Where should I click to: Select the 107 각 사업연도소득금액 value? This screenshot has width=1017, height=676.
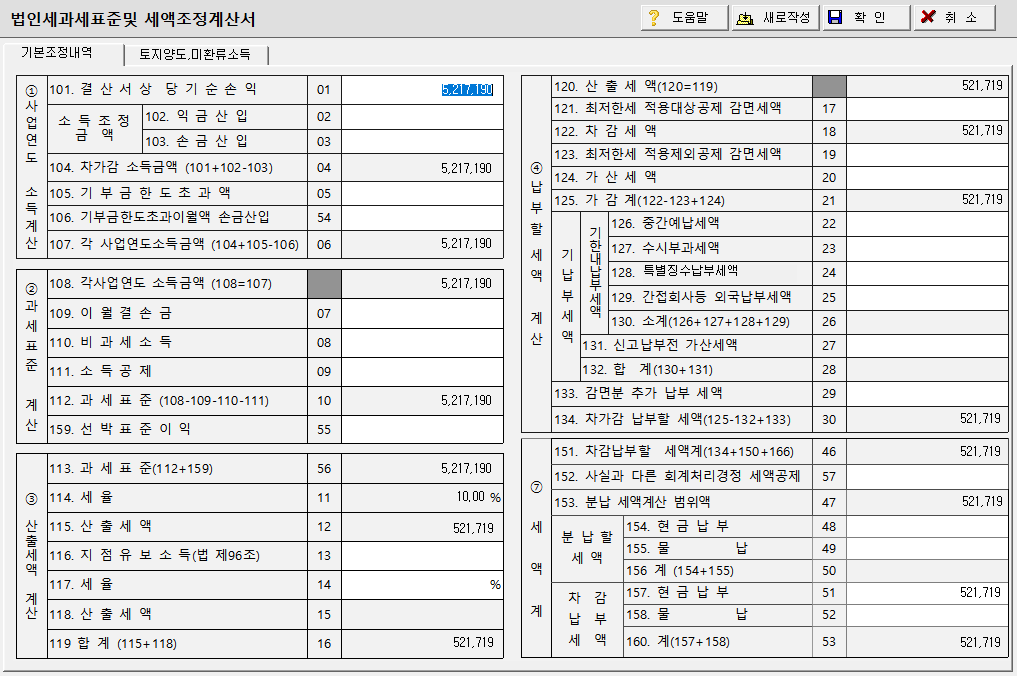pyautogui.click(x=422, y=244)
